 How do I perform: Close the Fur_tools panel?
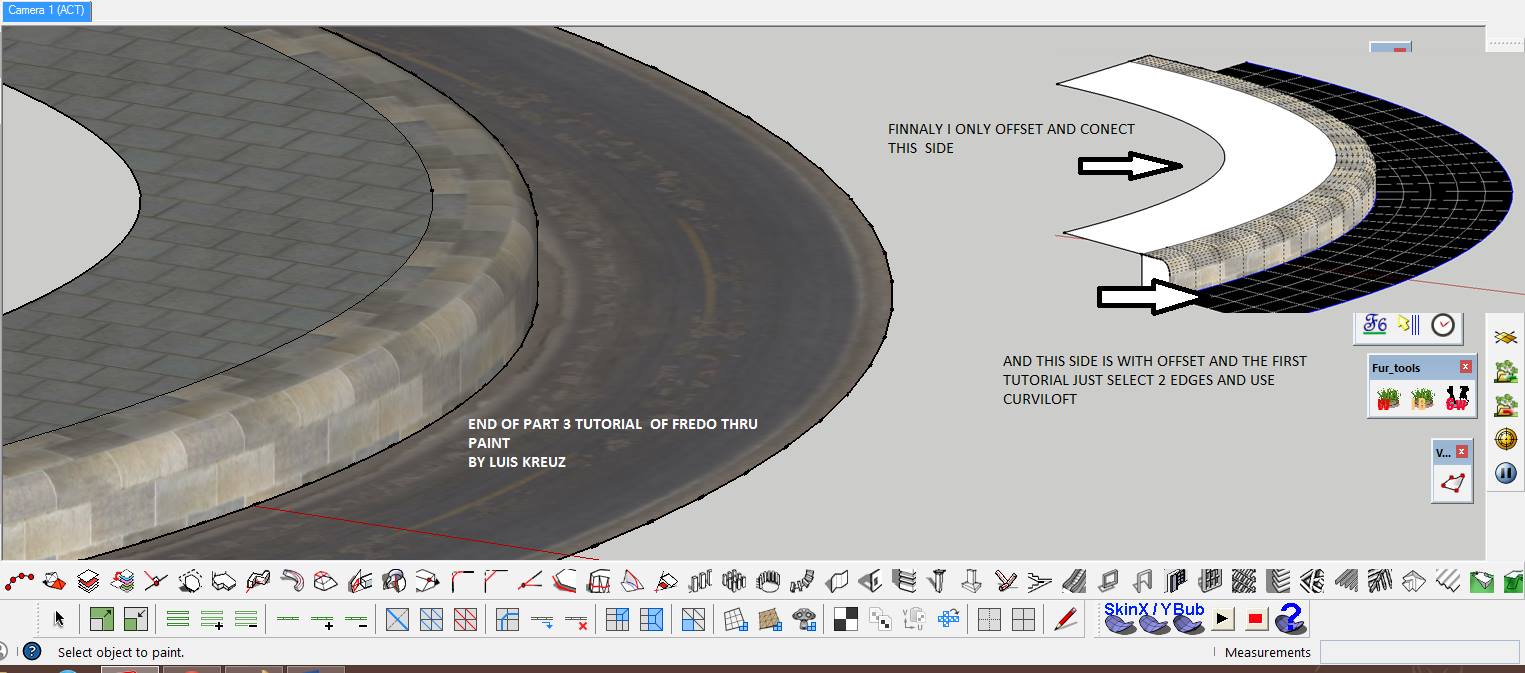pos(1465,366)
